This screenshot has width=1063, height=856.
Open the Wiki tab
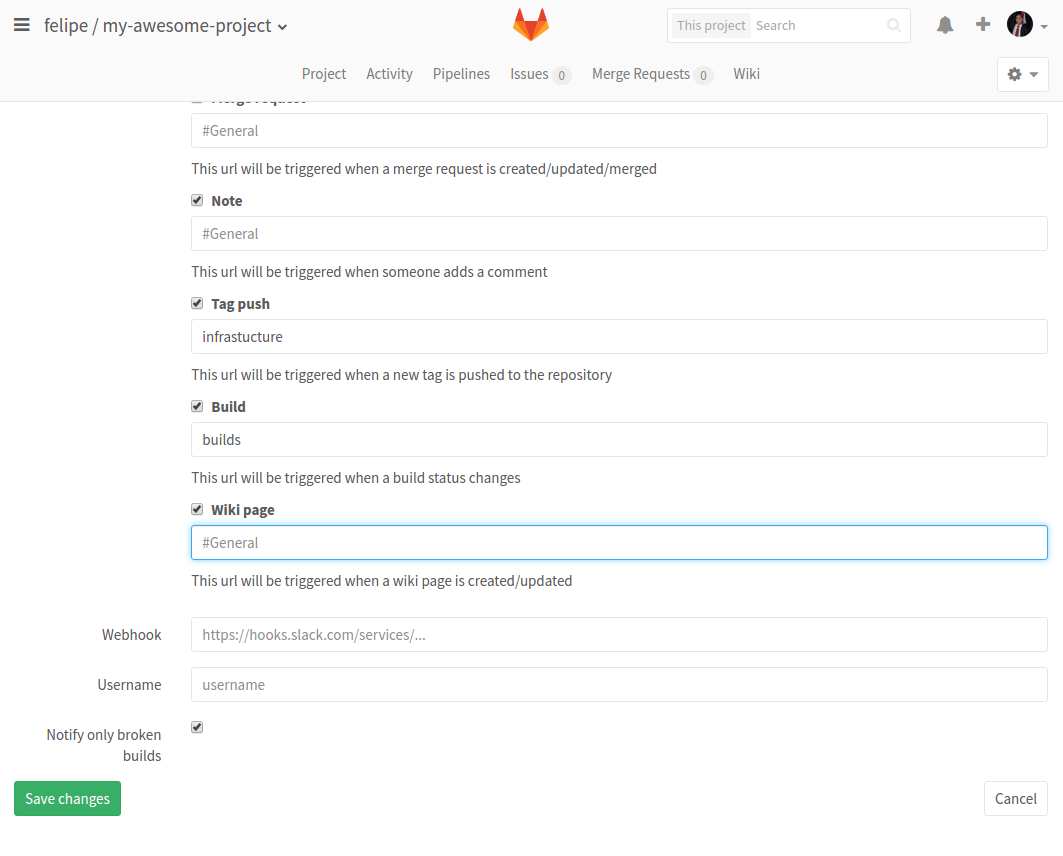(x=746, y=73)
